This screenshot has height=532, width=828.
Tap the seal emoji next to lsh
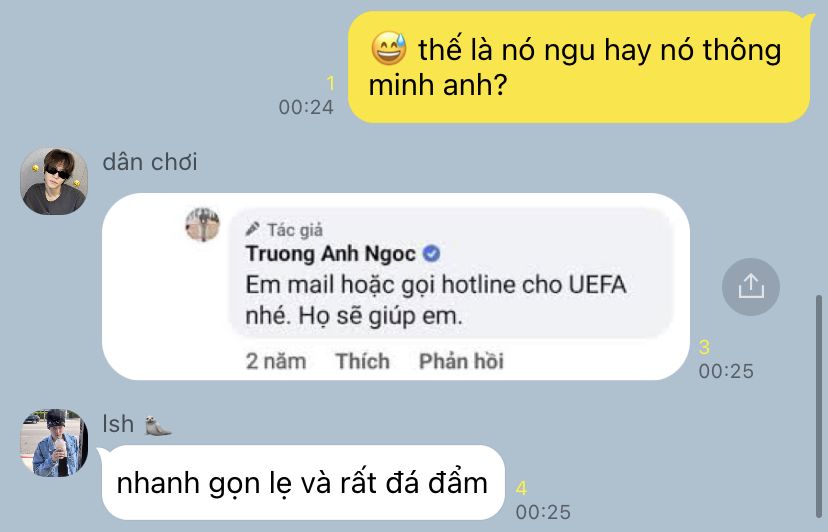(158, 425)
